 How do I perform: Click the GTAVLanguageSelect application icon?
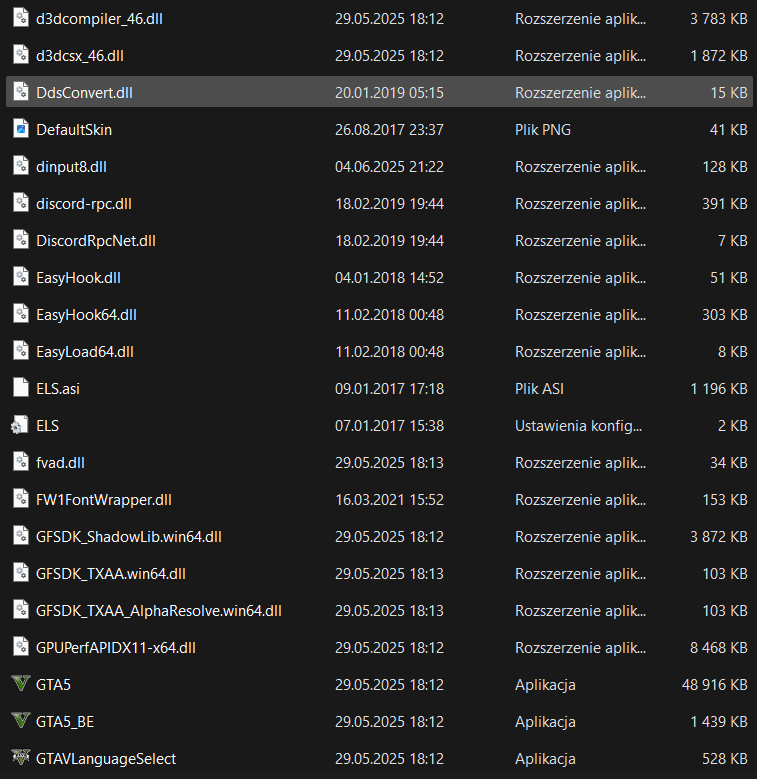[x=20, y=759]
